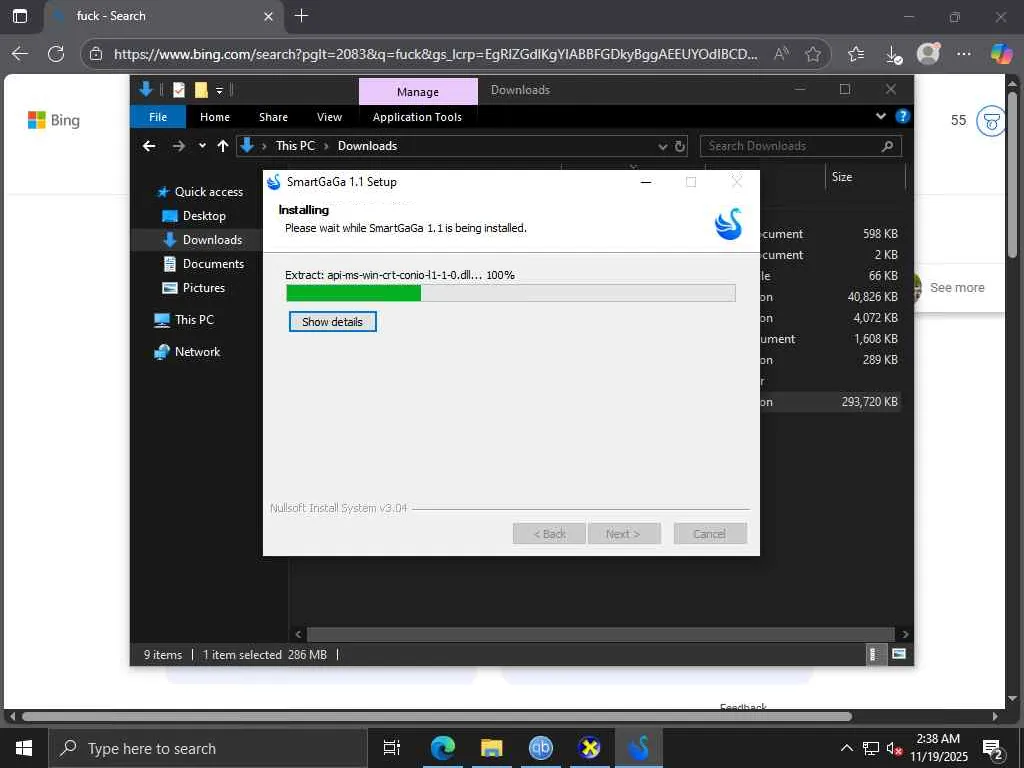Screen dimensions: 1024x768
Task: Refresh the Bing page in Edge
Action: click(x=56, y=54)
